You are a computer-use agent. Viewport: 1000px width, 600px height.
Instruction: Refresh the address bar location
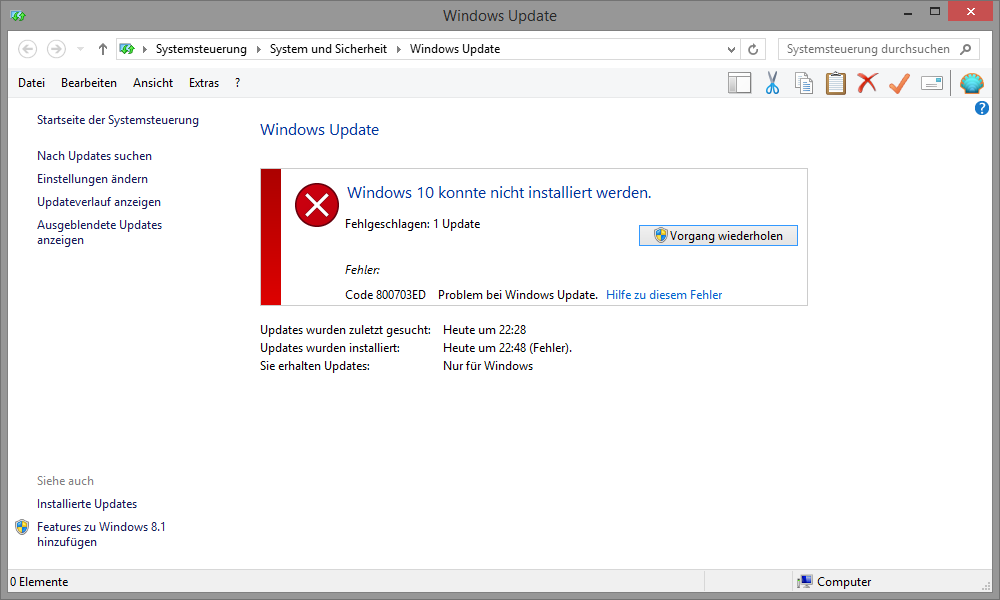(x=753, y=49)
